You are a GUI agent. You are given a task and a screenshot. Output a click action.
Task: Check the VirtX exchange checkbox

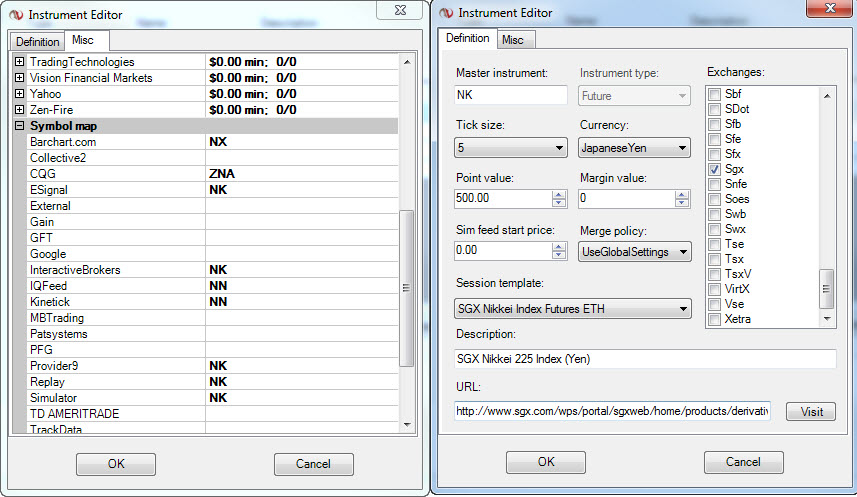coord(714,289)
